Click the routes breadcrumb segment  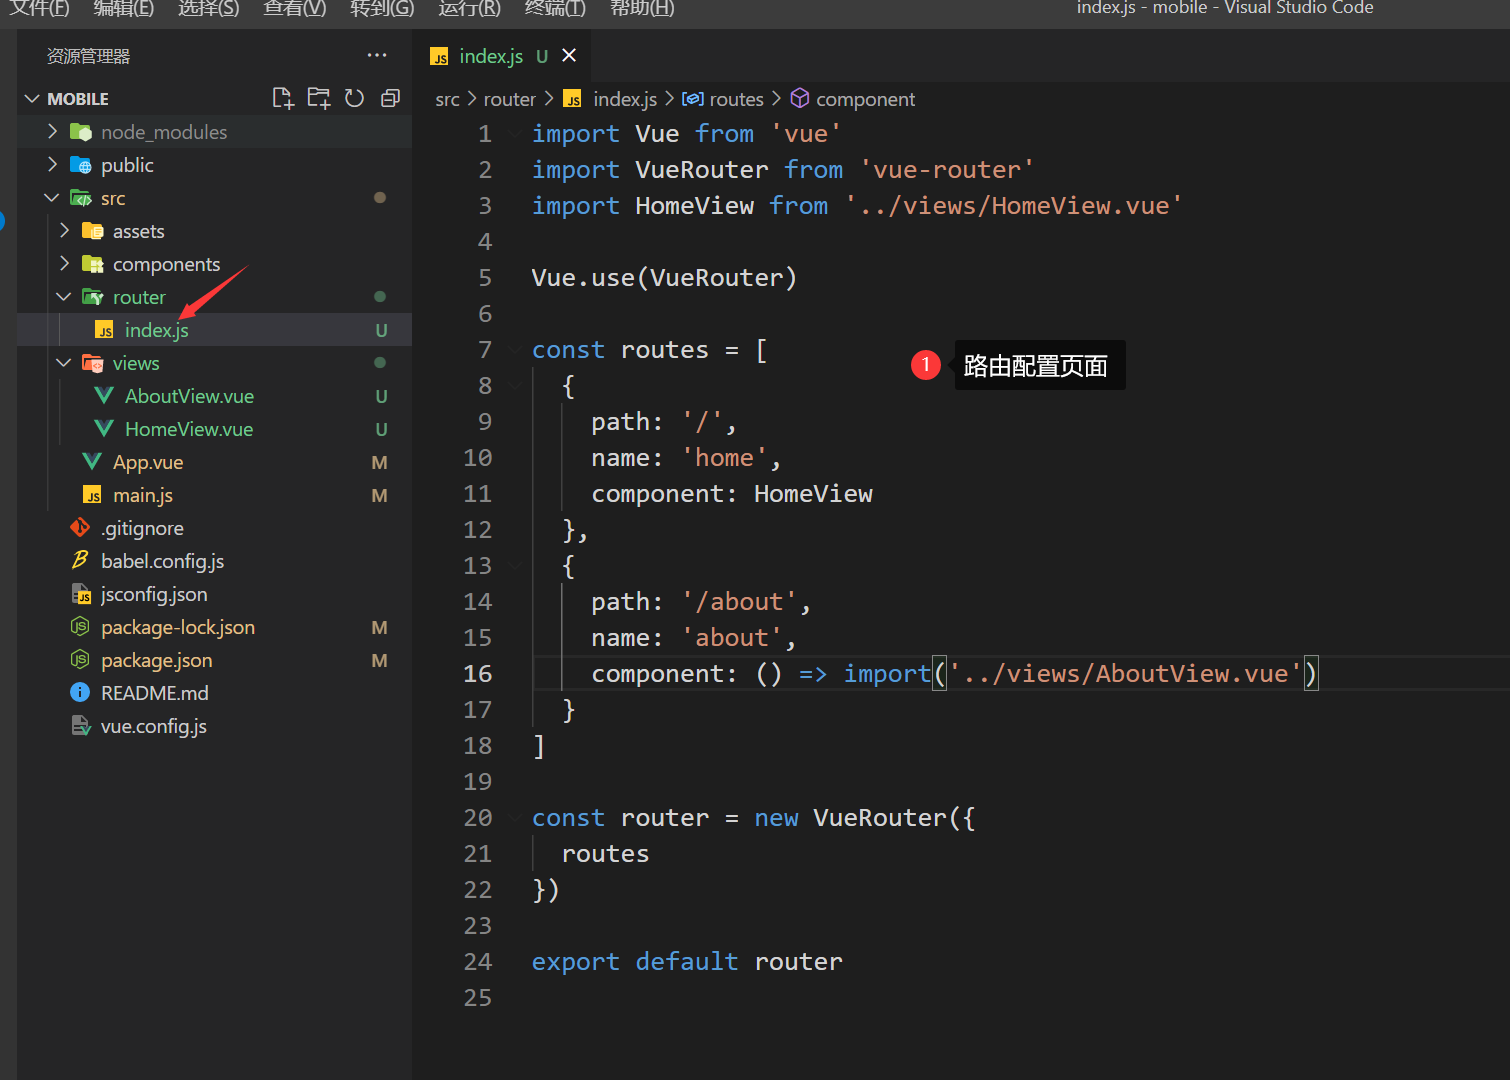tap(736, 99)
